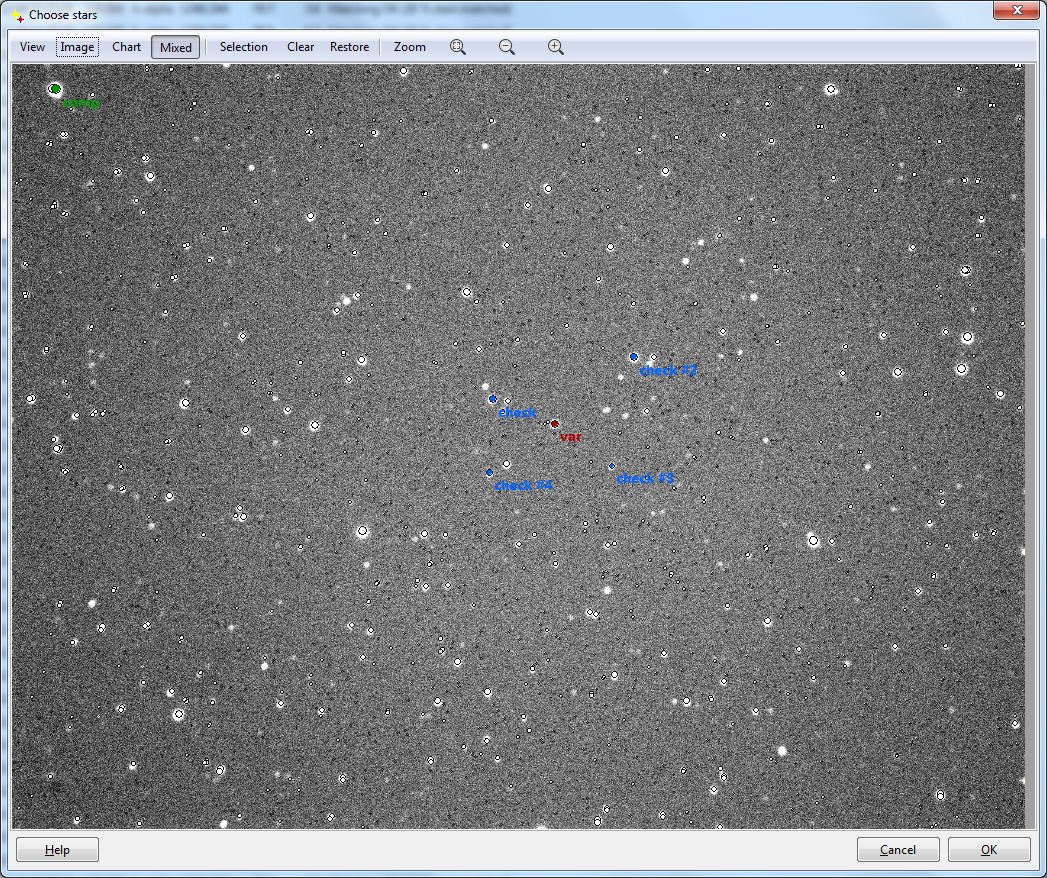Viewport: 1047px width, 878px height.
Task: Click the green comp star marker
Action: [x=55, y=89]
